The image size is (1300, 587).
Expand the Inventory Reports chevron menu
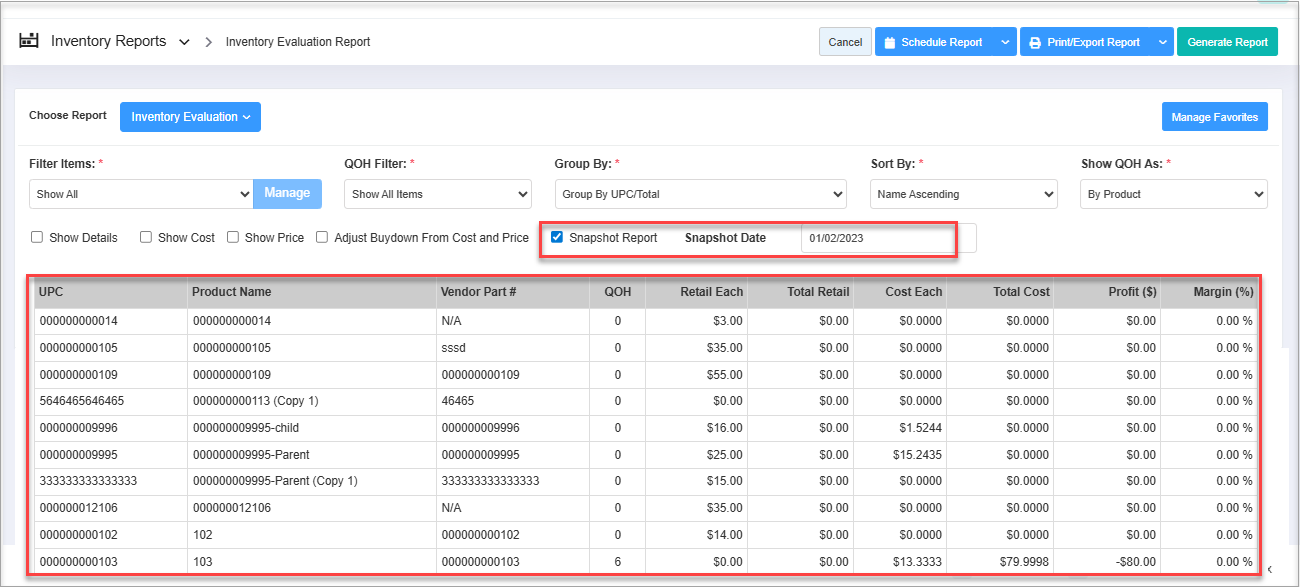[x=184, y=42]
